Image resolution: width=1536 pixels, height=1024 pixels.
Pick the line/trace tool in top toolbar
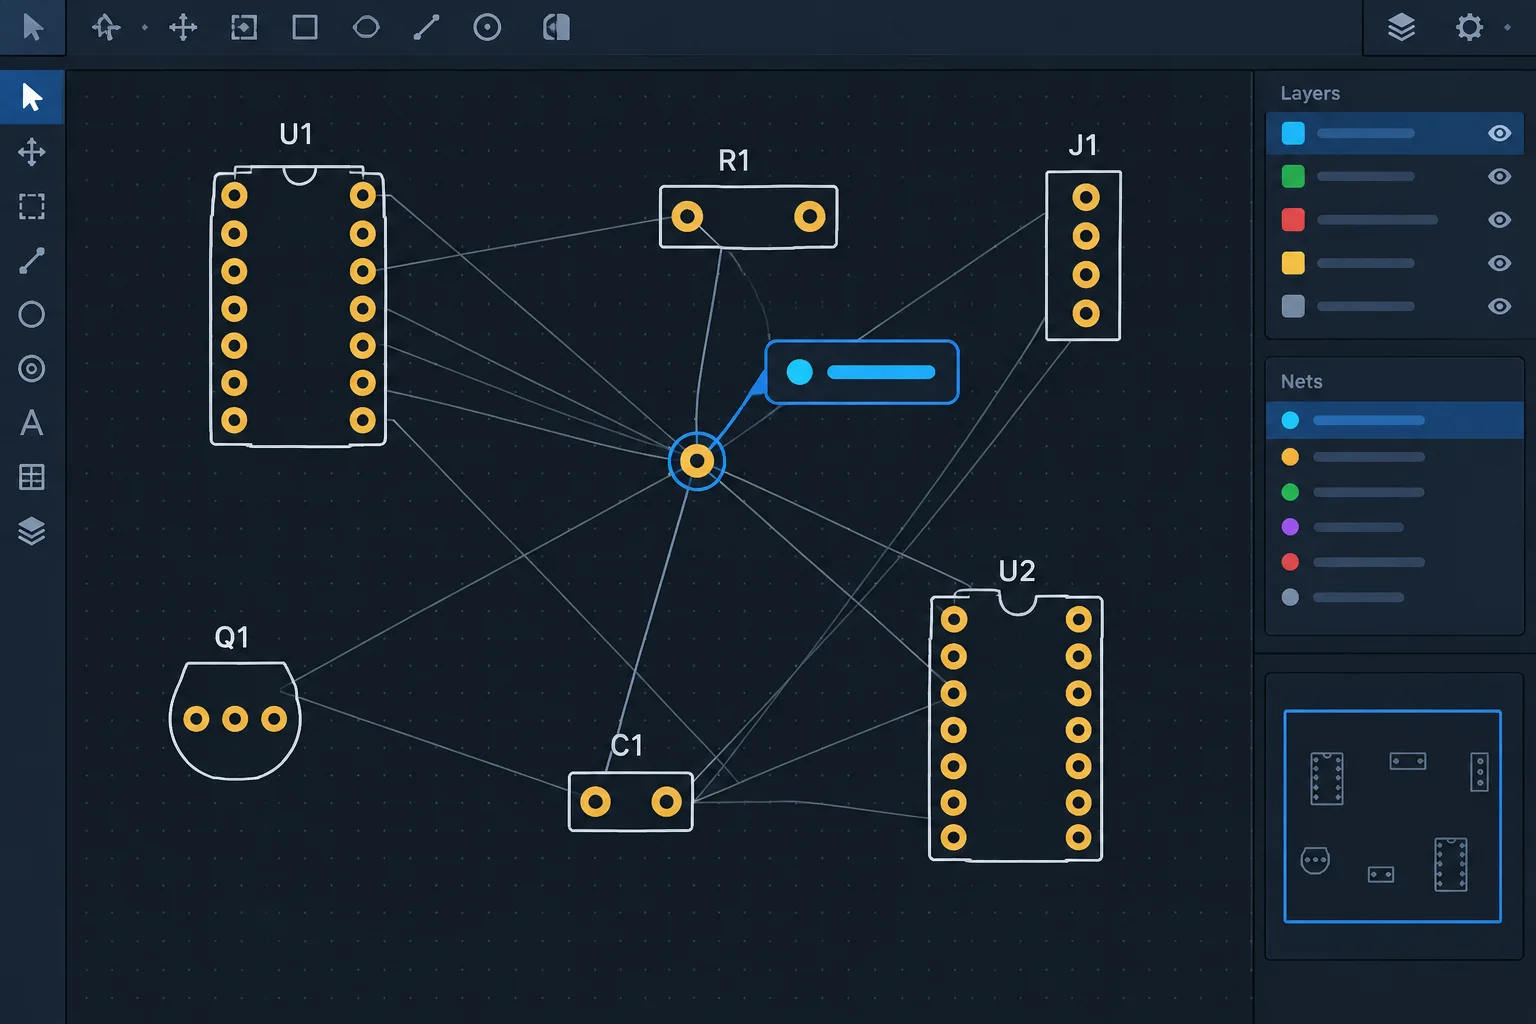(x=426, y=27)
